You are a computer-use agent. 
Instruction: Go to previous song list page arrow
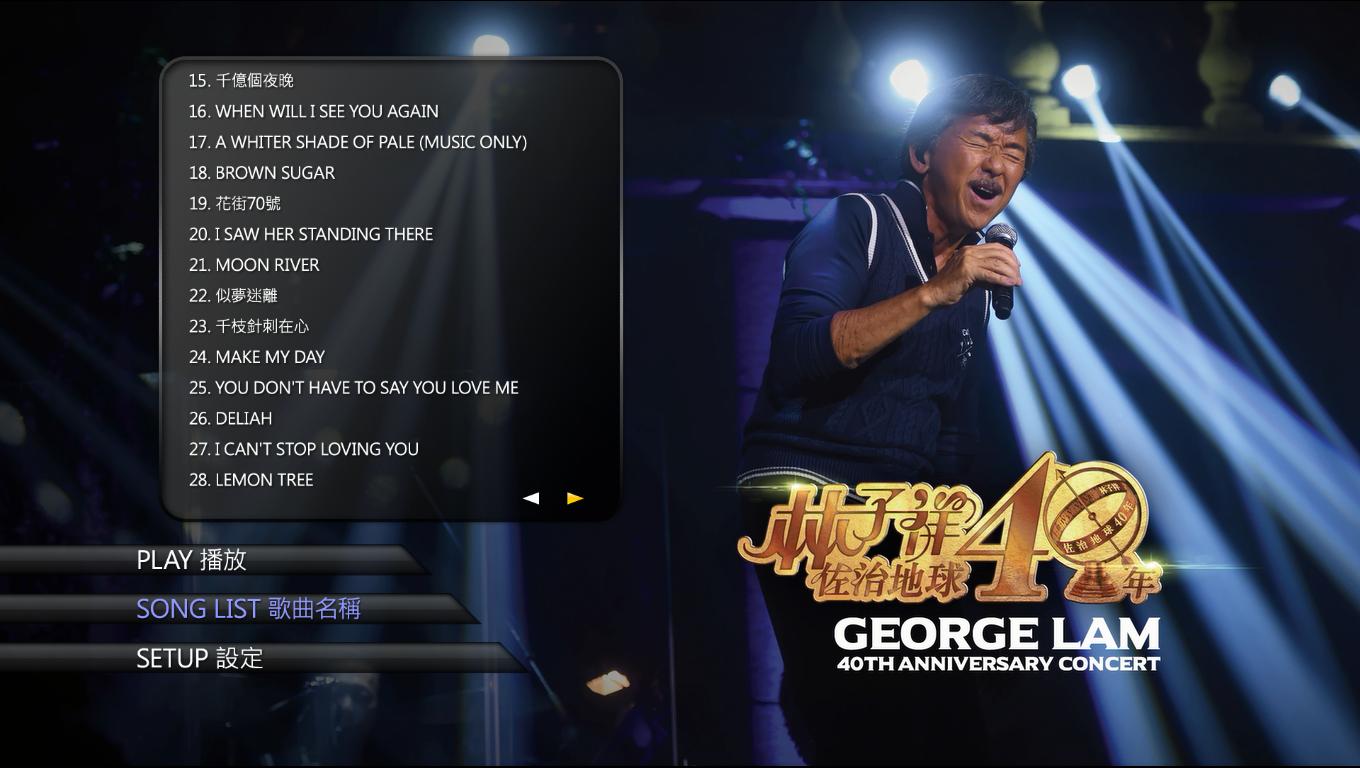[531, 498]
